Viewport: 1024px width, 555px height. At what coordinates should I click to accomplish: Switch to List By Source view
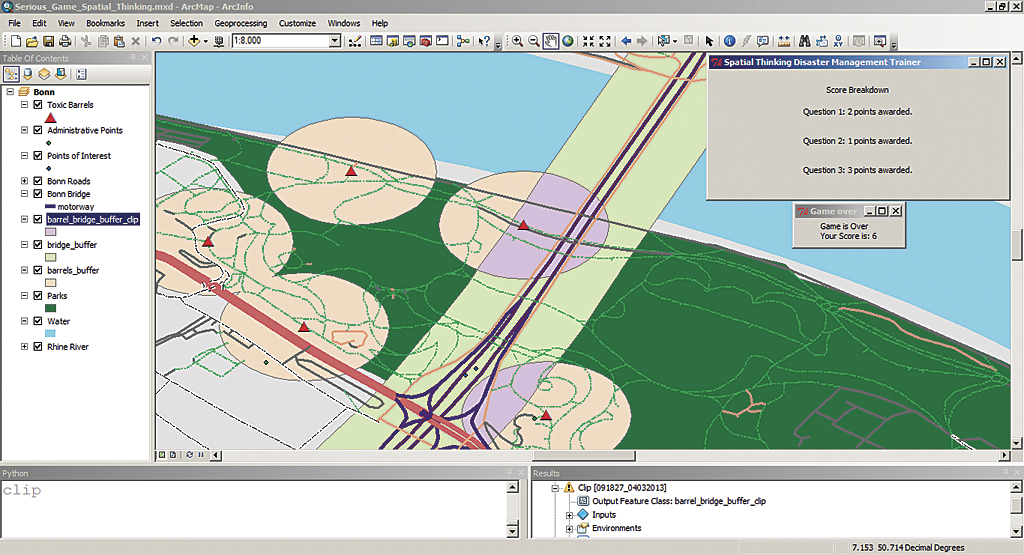click(x=28, y=74)
